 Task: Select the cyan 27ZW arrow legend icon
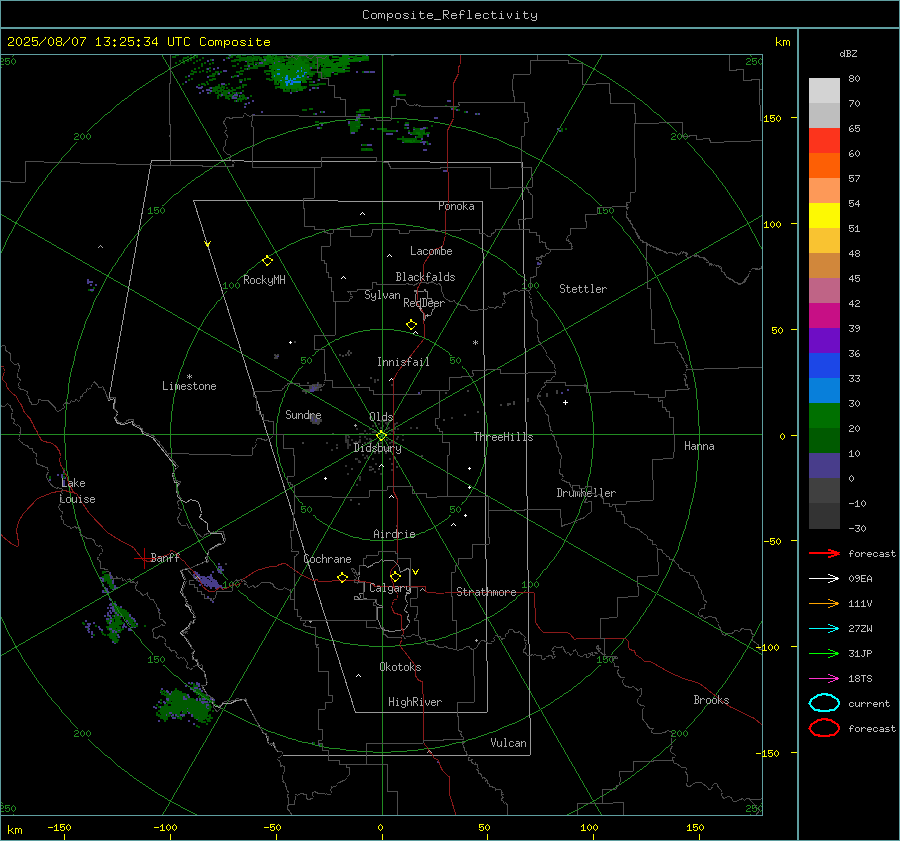click(x=824, y=629)
